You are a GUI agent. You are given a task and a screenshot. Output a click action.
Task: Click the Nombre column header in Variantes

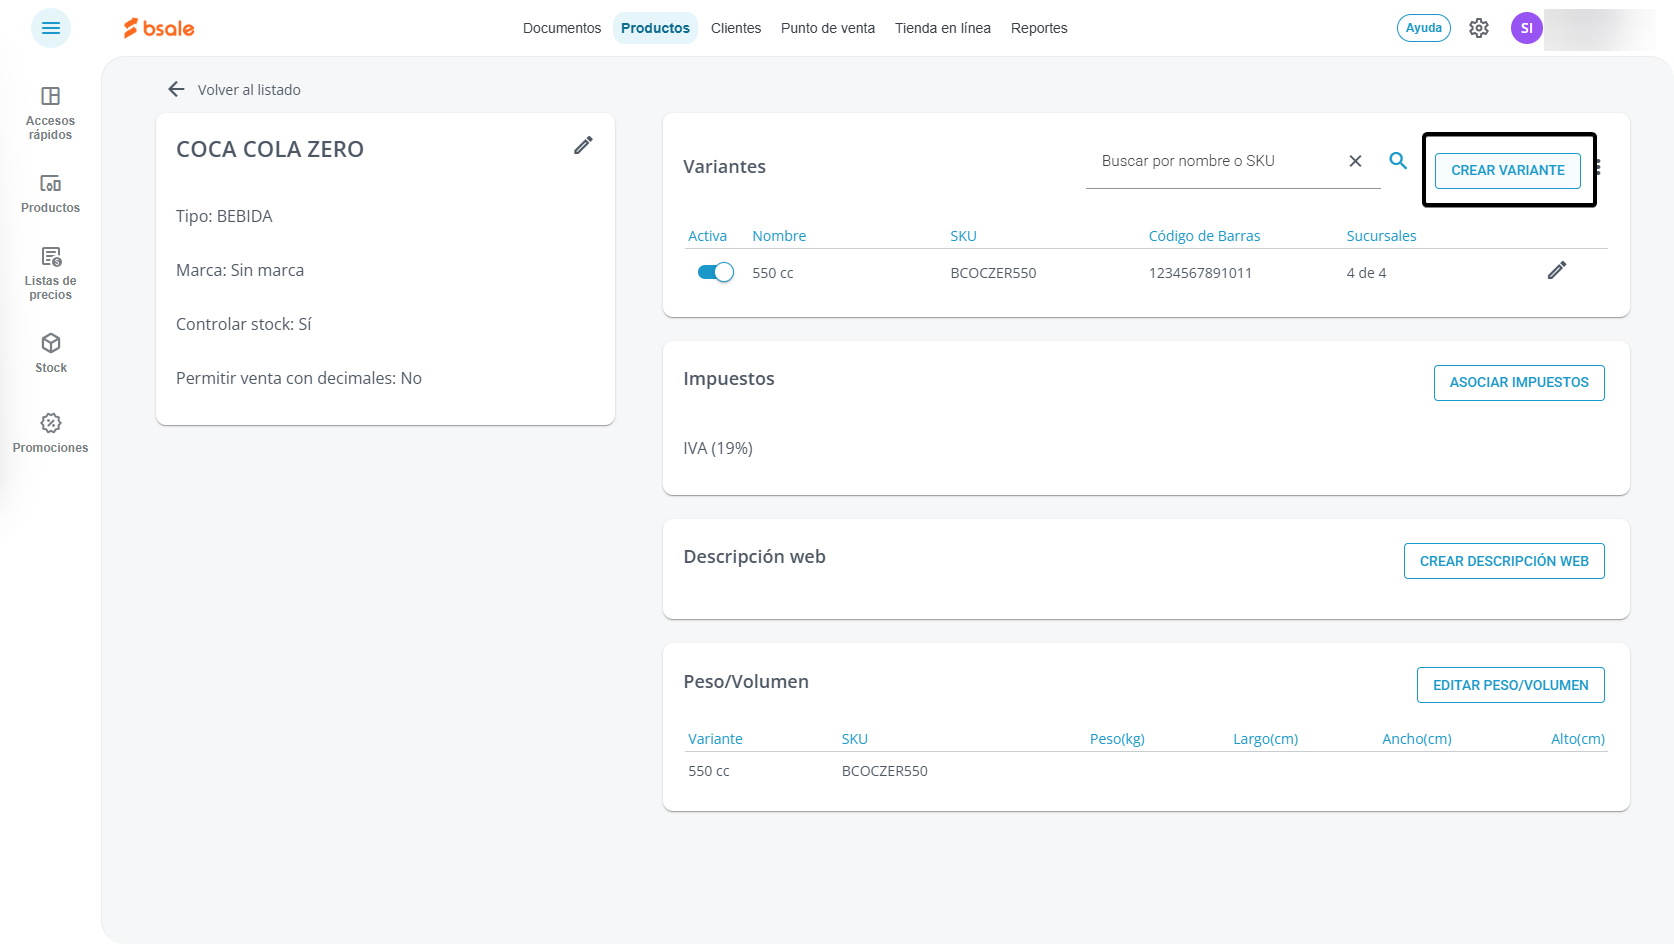point(779,236)
